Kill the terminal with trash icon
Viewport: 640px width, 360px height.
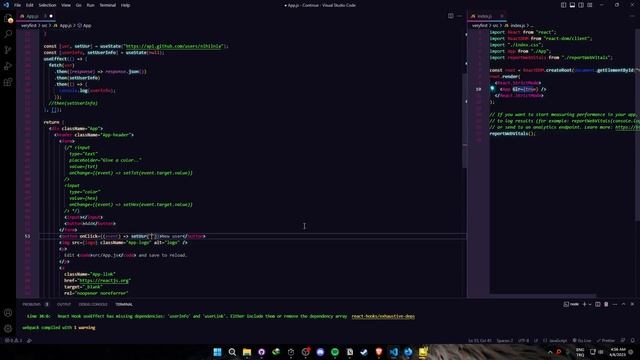(x=606, y=304)
